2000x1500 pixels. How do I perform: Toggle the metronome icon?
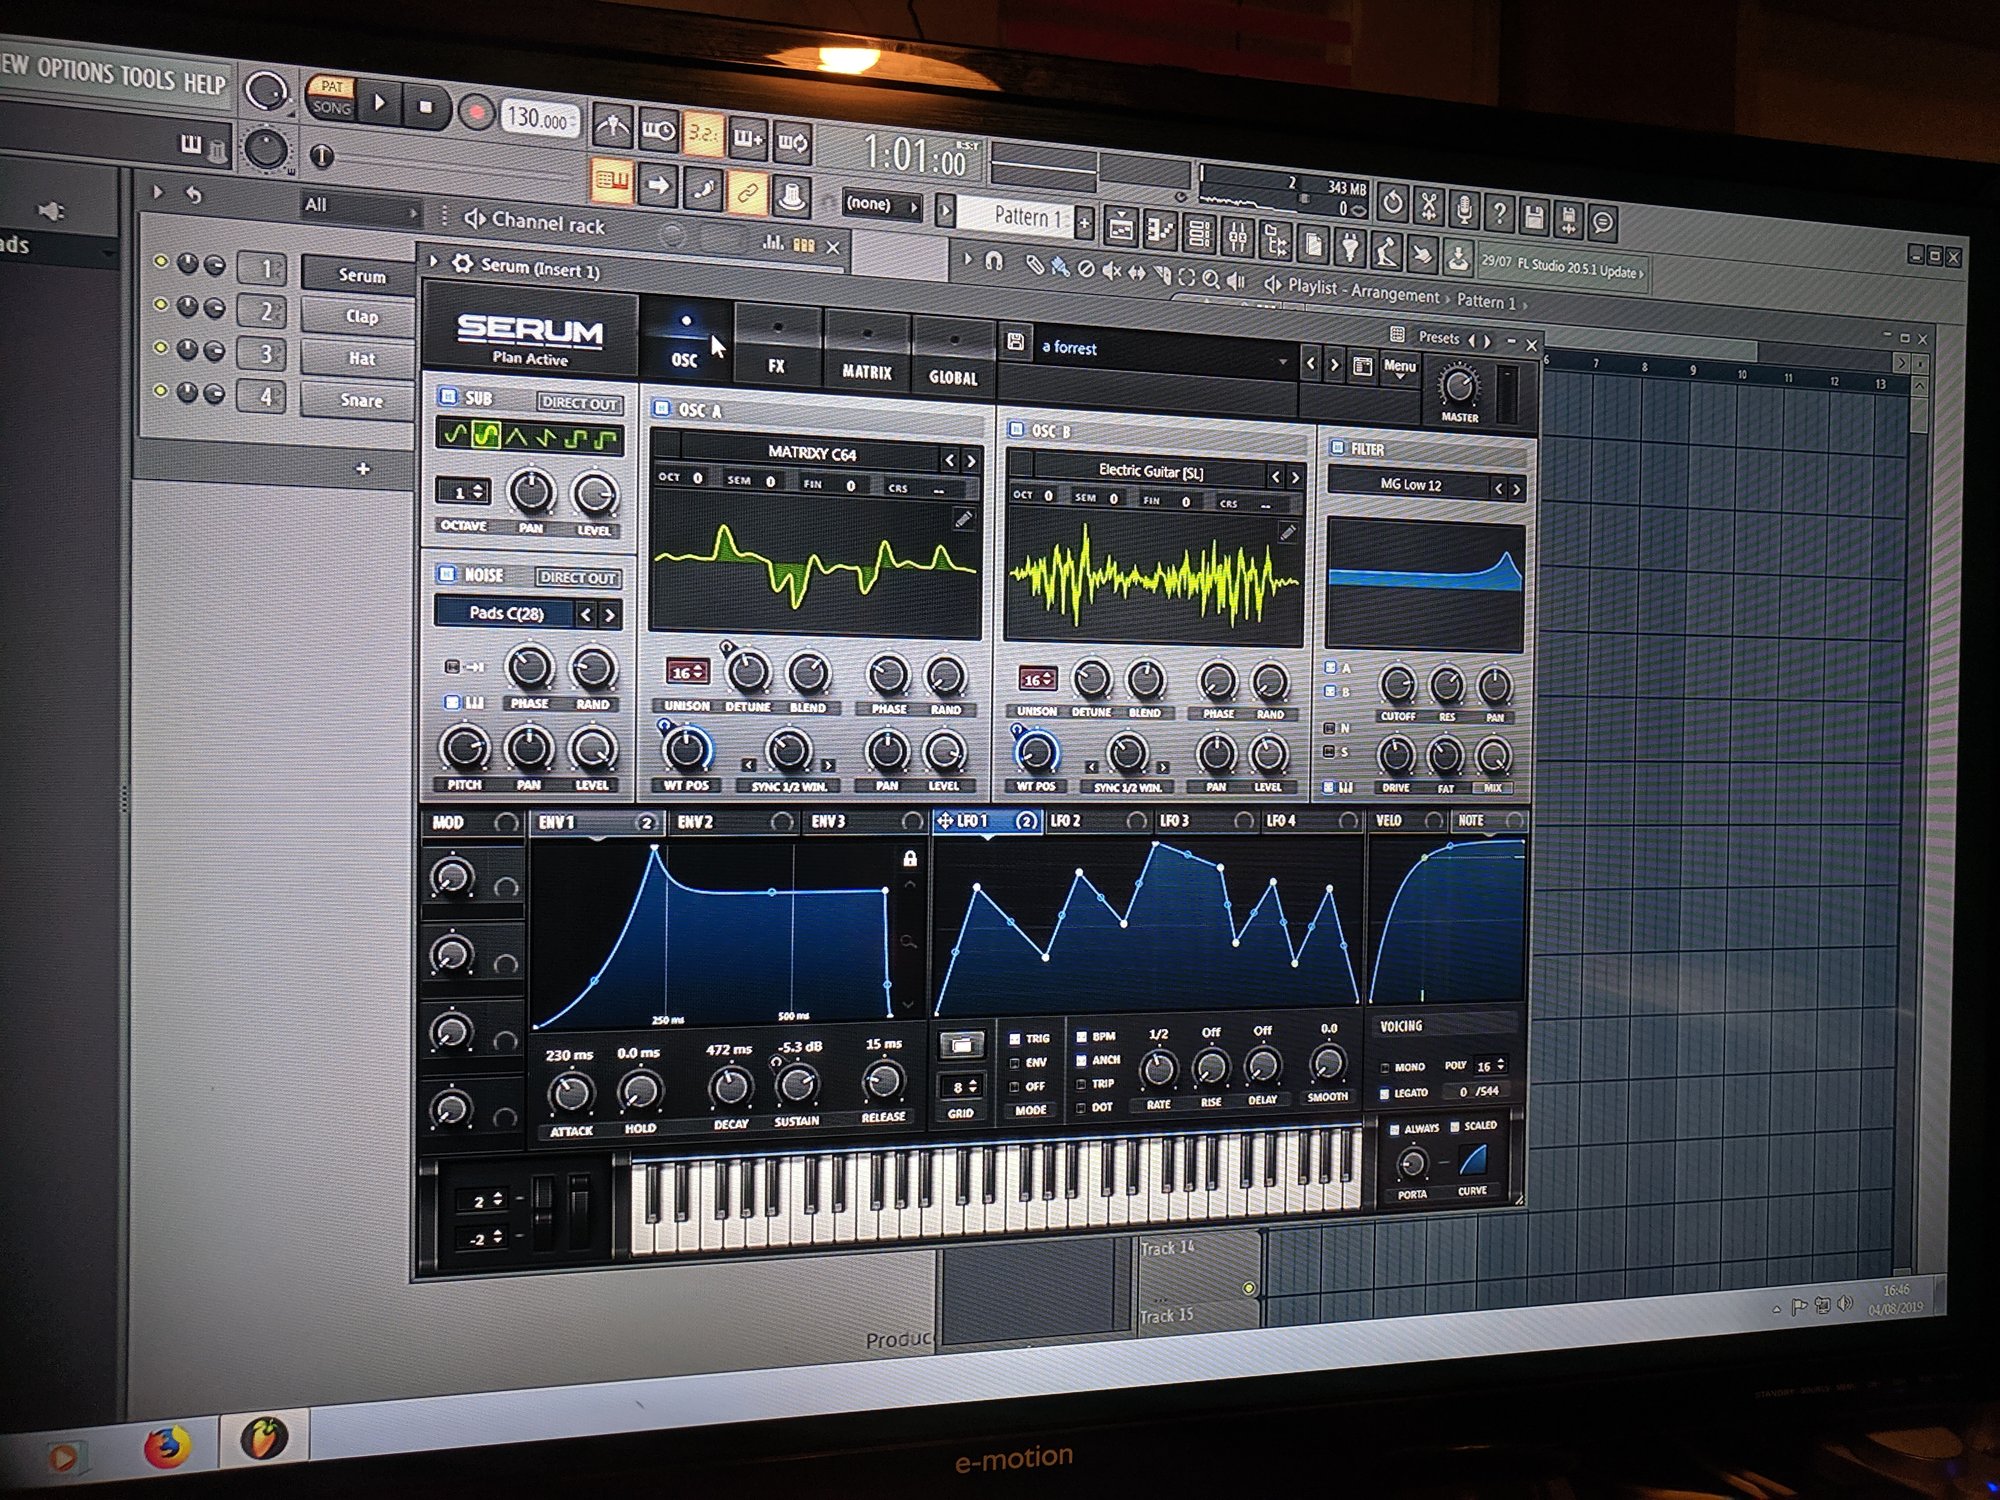click(612, 126)
